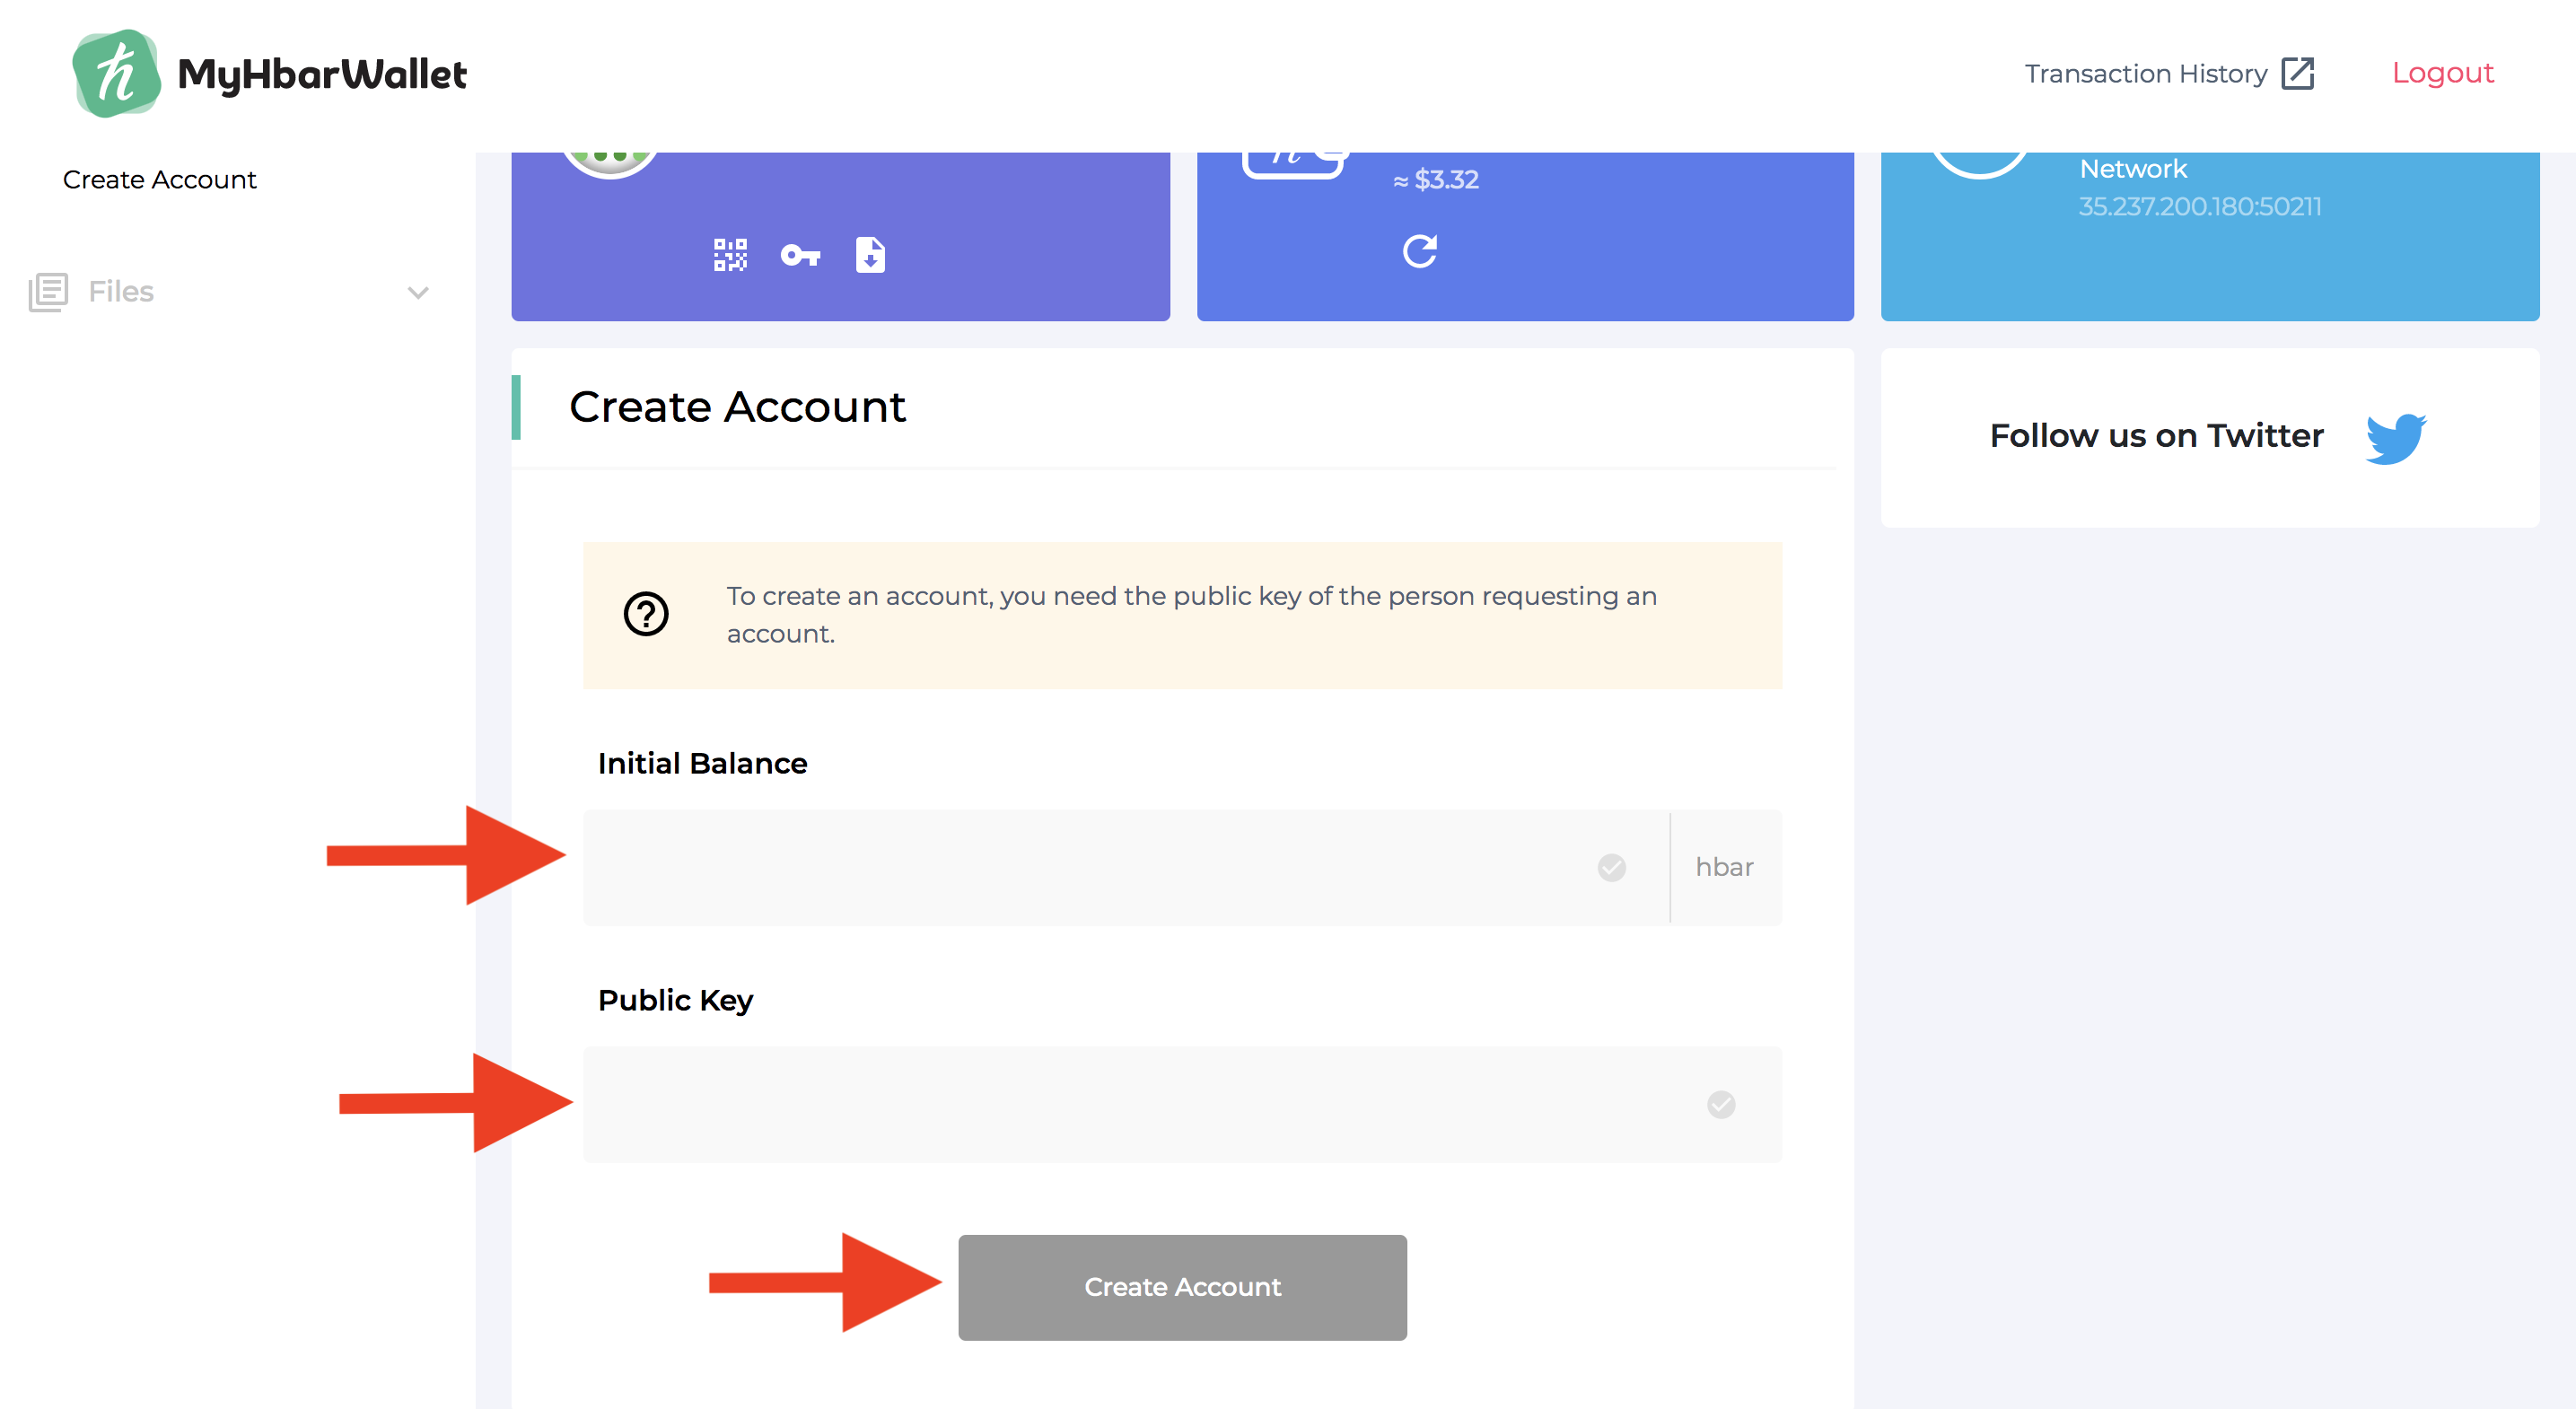Click the file download icon
Viewport: 2576px width, 1409px height.
[x=870, y=255]
